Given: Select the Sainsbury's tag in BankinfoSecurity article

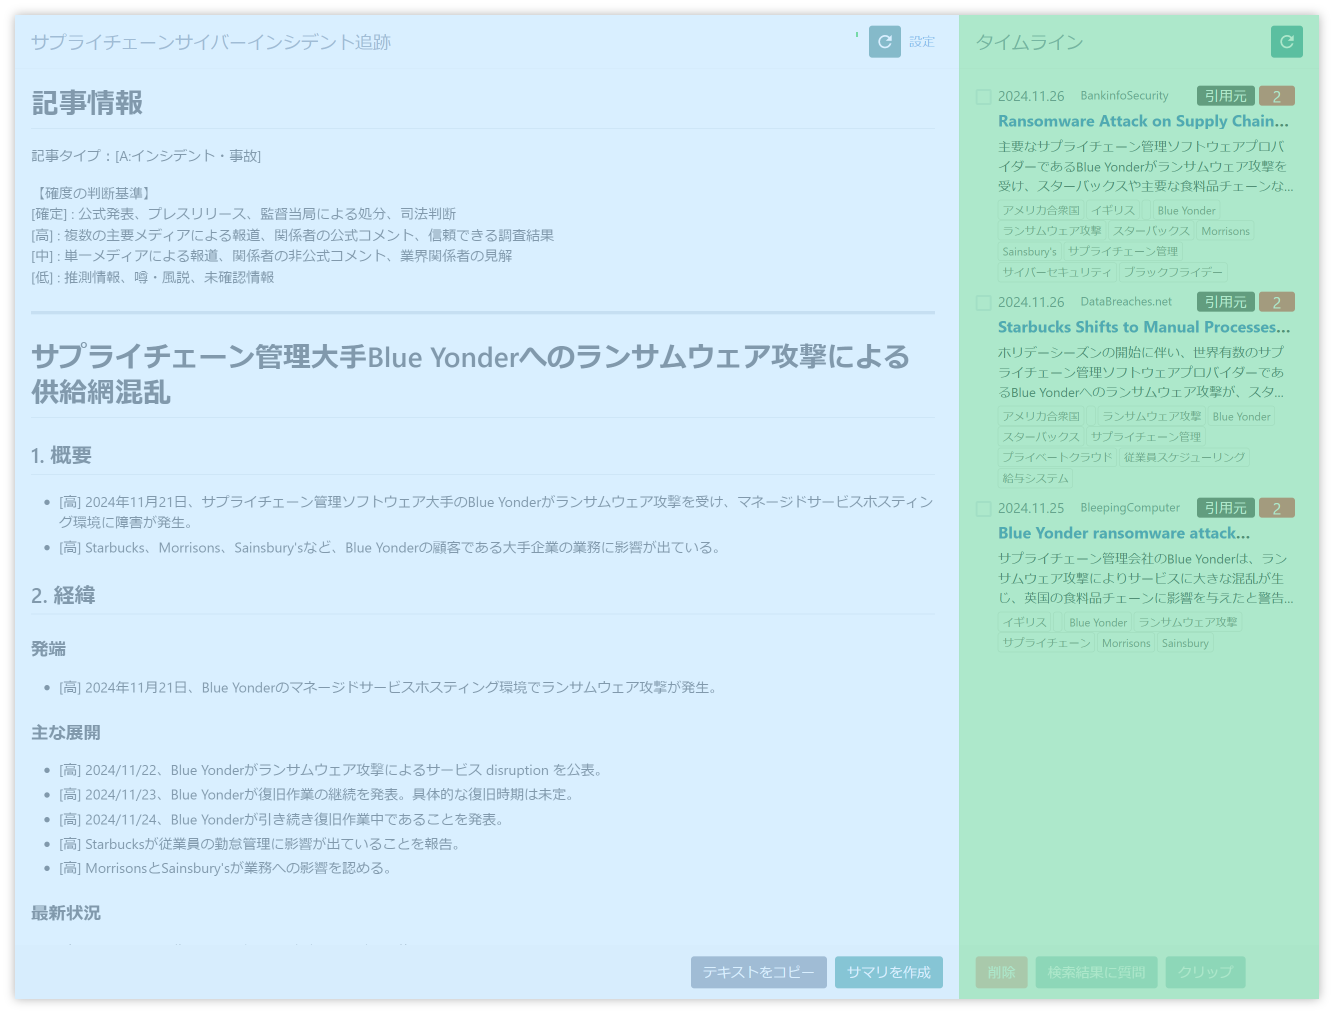Looking at the screenshot, I should (1029, 252).
